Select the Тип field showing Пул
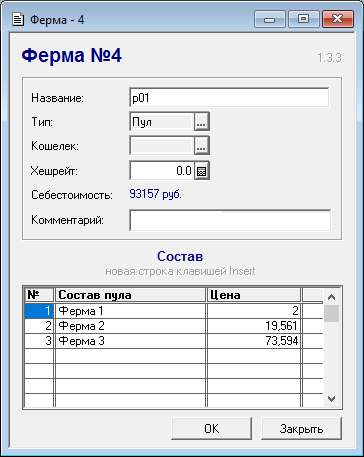364x457 pixels. tap(161, 122)
